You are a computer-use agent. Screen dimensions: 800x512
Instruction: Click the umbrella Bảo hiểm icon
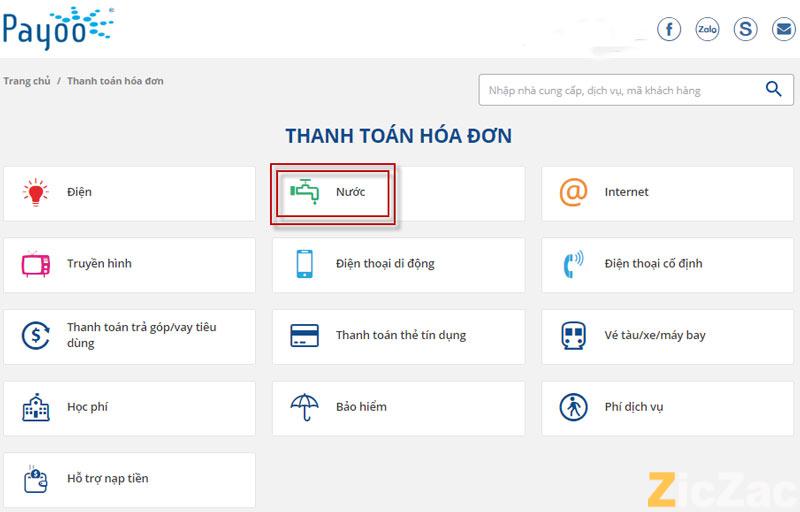tap(305, 407)
